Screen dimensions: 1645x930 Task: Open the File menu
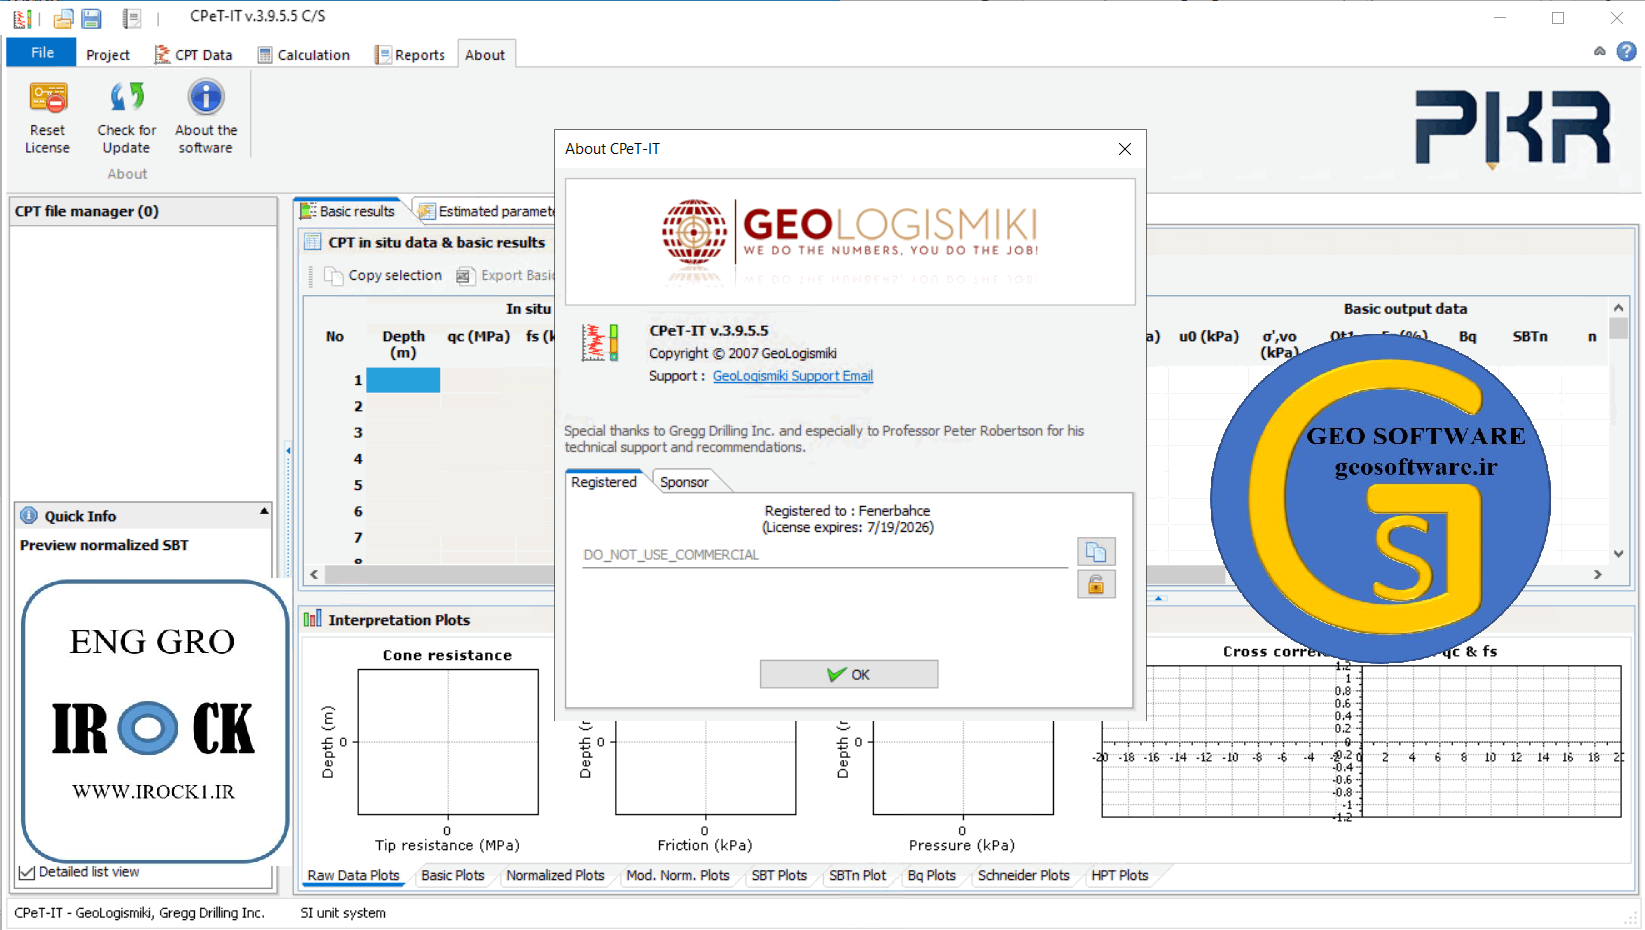42,53
